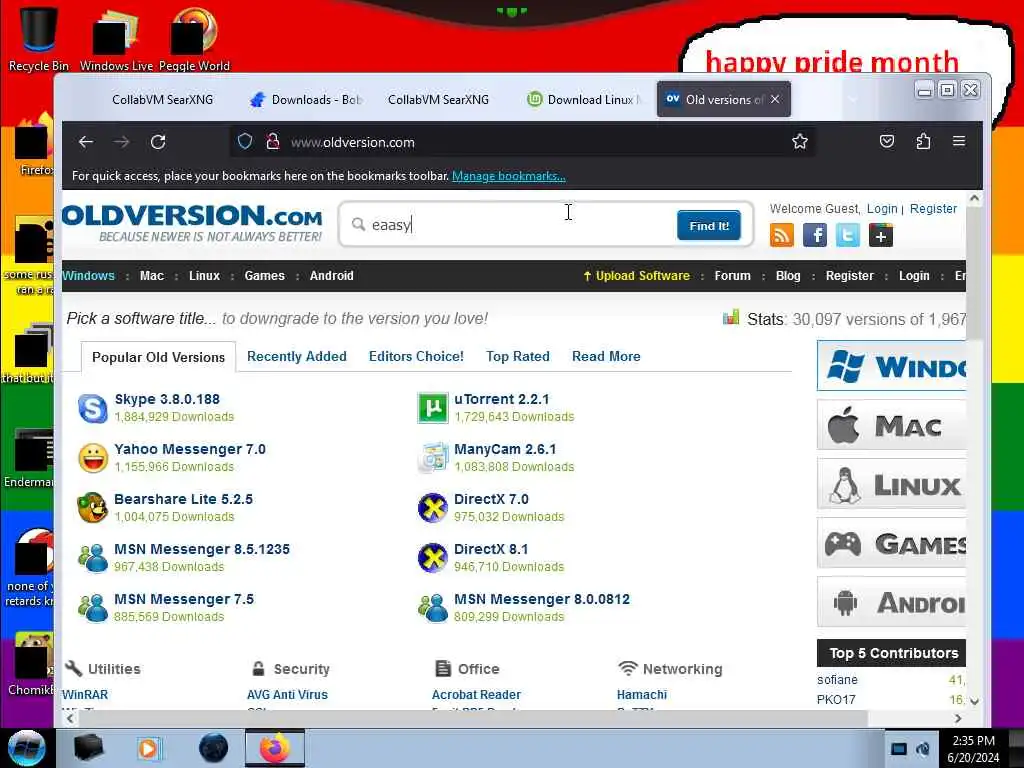Image resolution: width=1024 pixels, height=768 pixels.
Task: Select the Recently Added tab
Action: [x=296, y=356]
